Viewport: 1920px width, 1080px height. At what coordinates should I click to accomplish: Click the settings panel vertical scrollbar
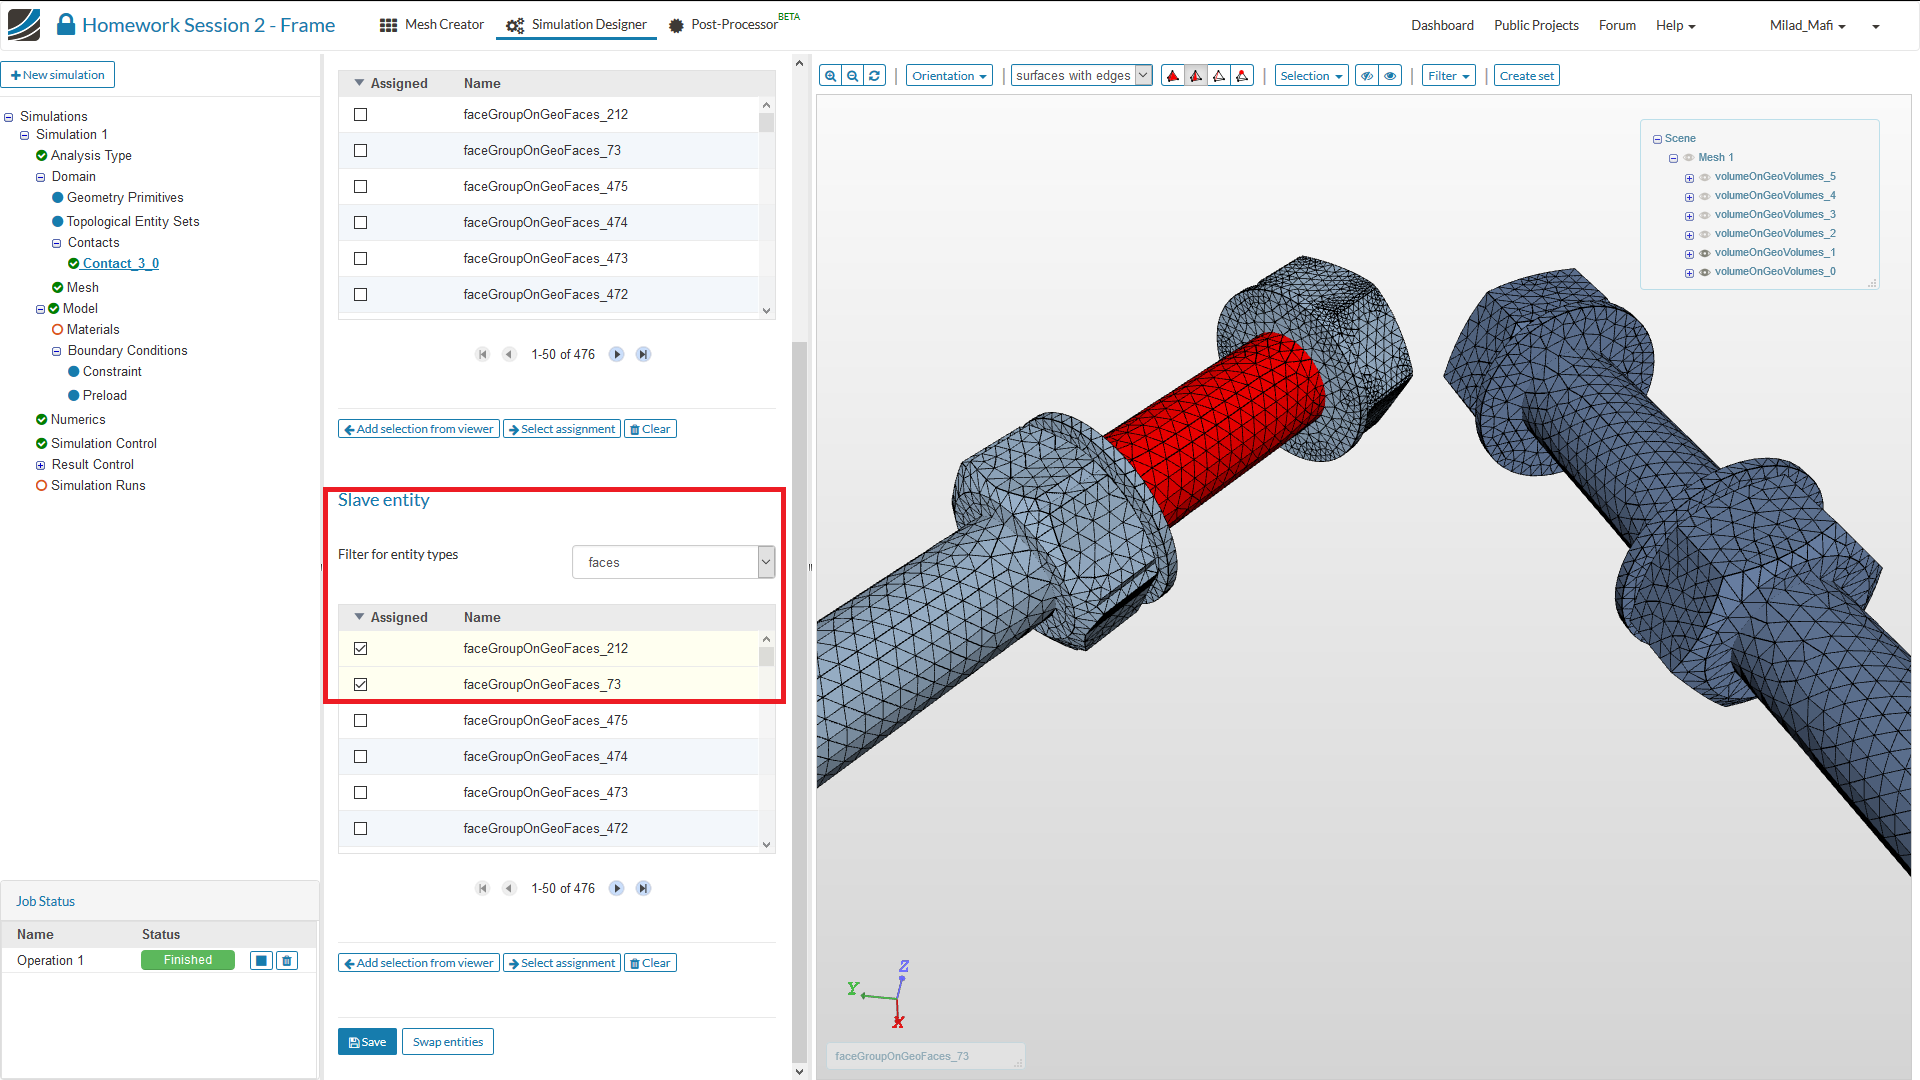799,700
